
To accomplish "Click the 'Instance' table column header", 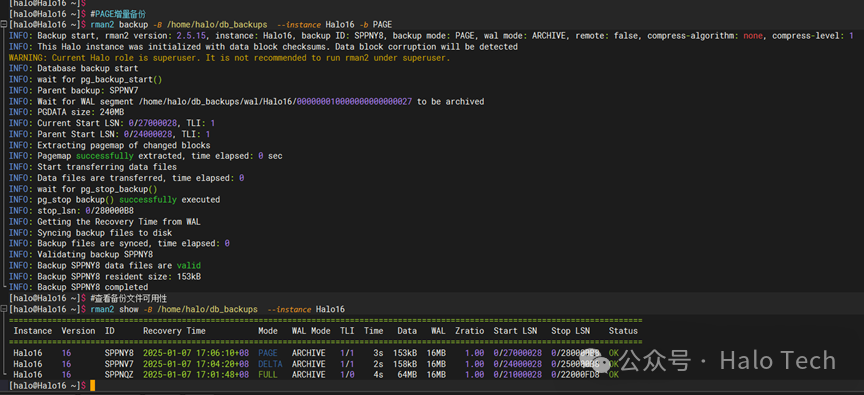I will point(33,331).
